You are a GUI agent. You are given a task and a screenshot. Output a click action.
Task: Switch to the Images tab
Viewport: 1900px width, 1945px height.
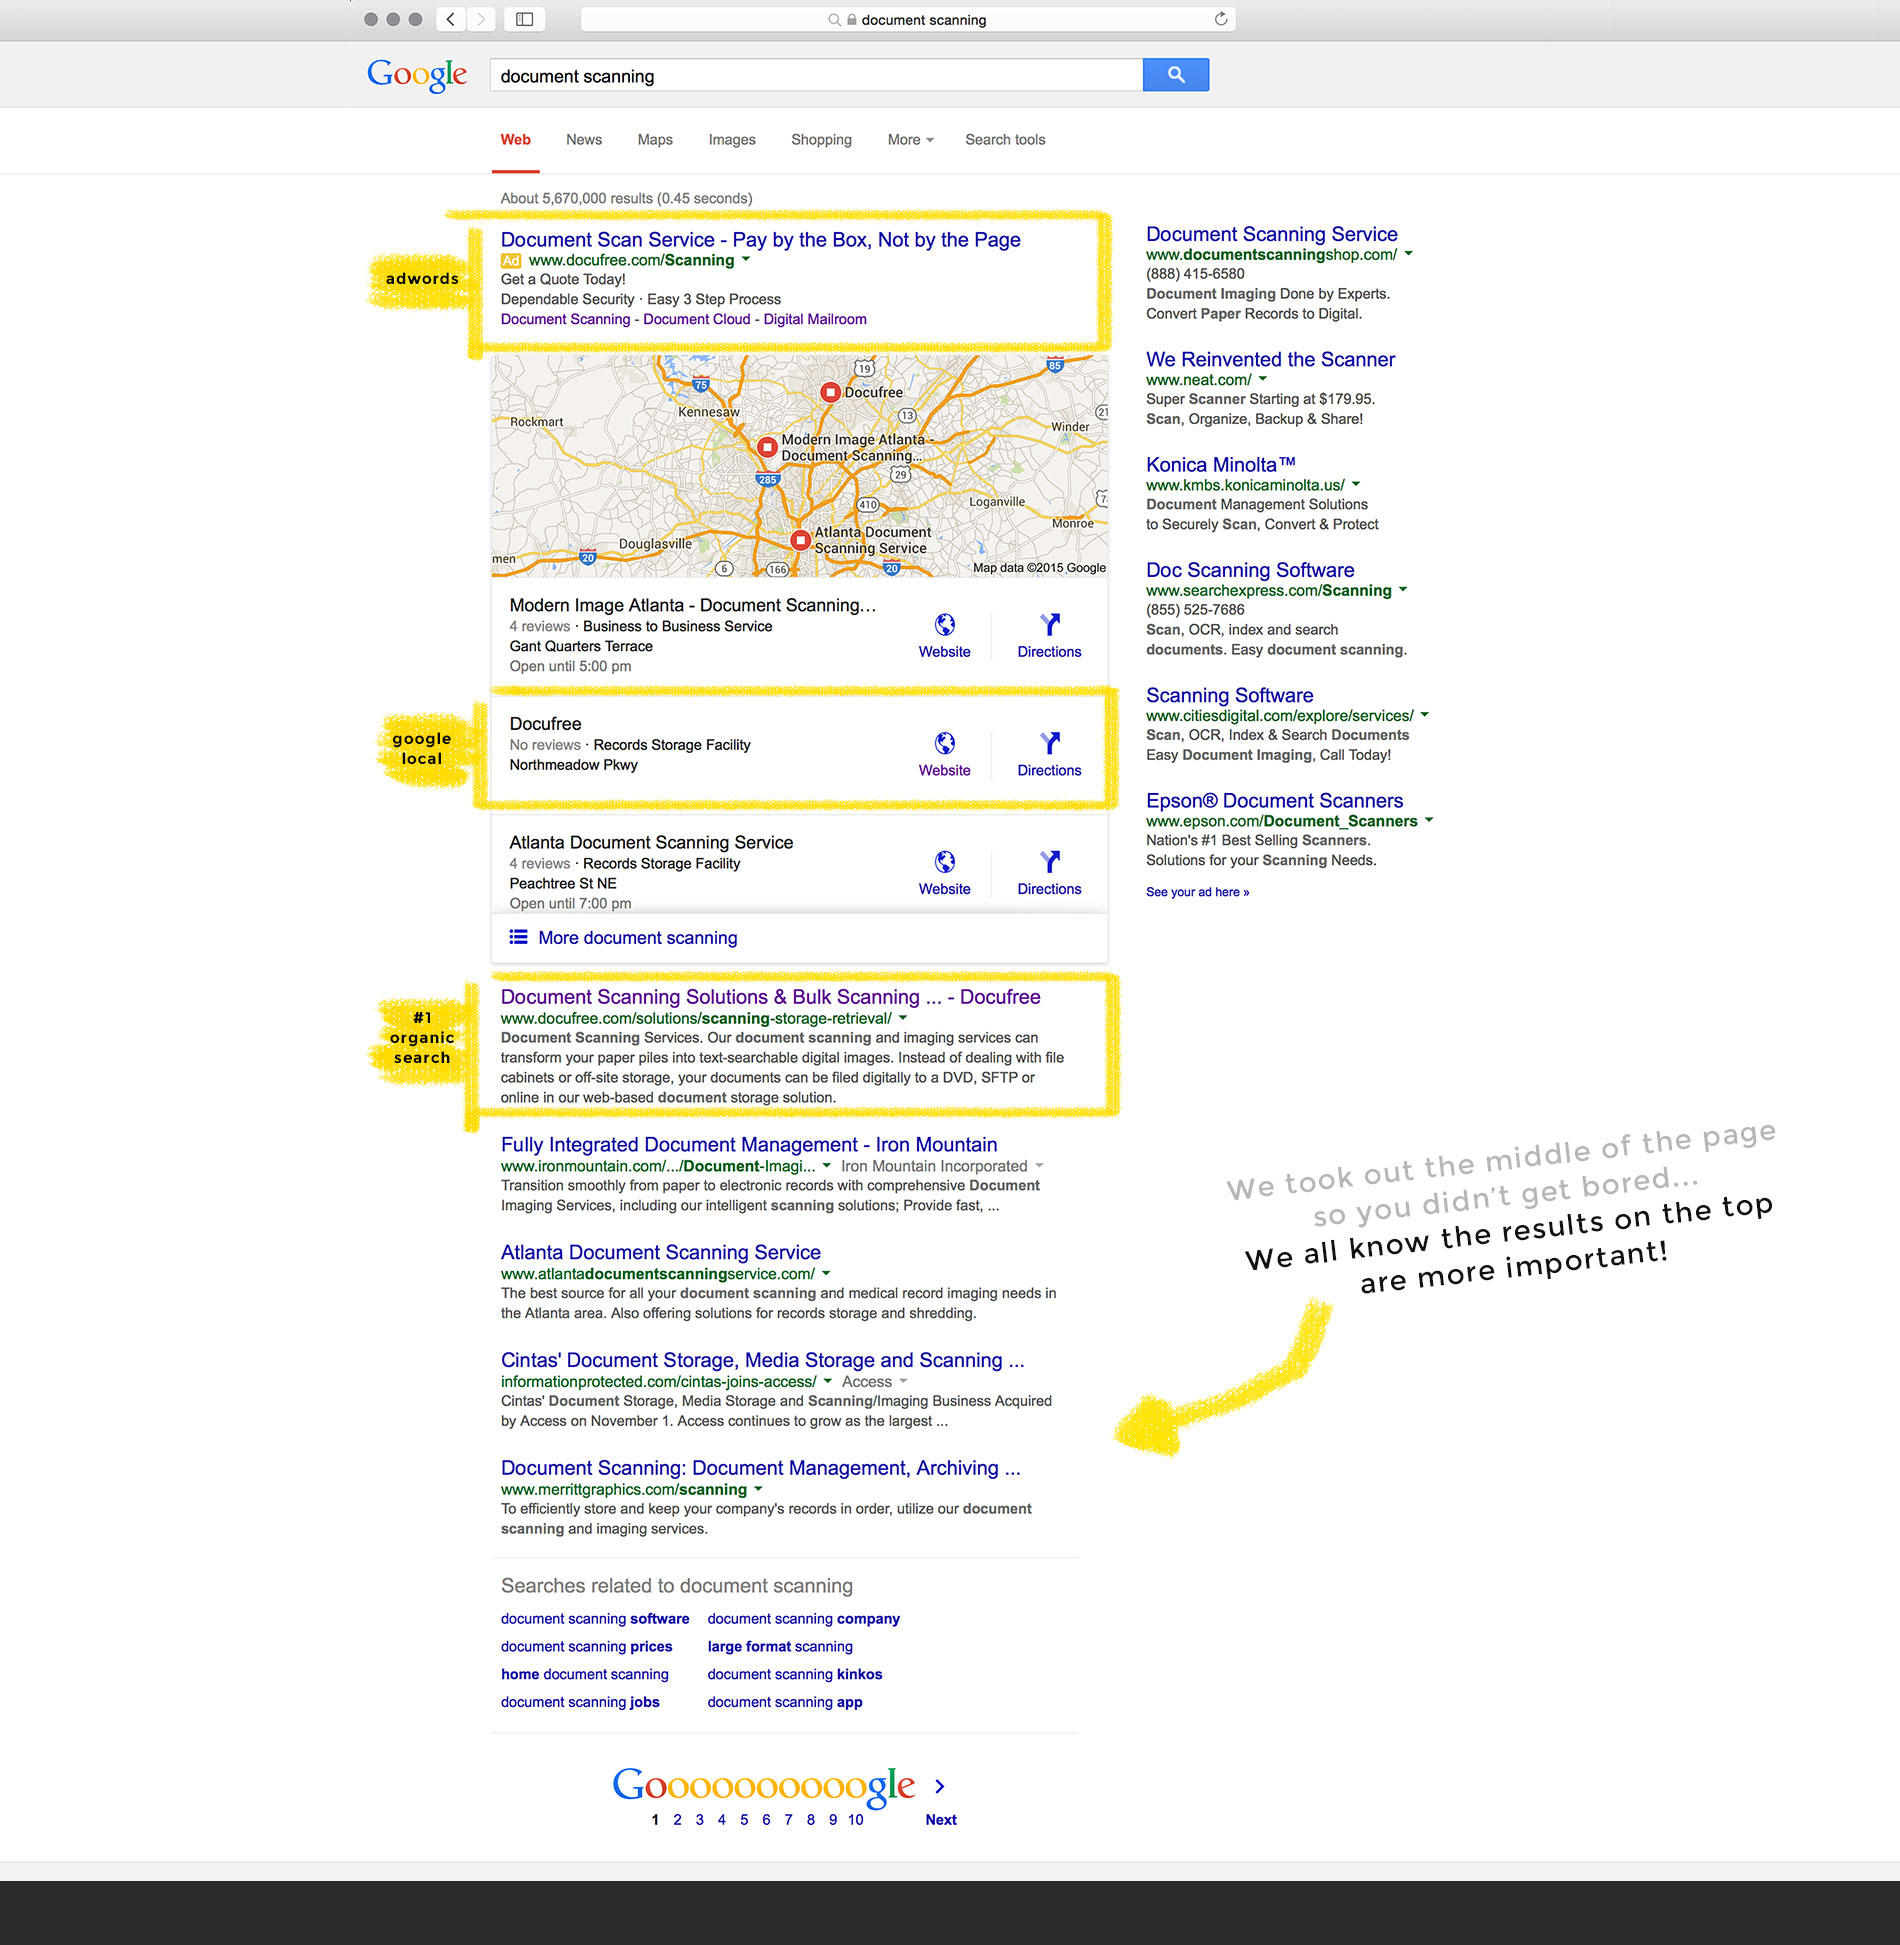(x=732, y=140)
